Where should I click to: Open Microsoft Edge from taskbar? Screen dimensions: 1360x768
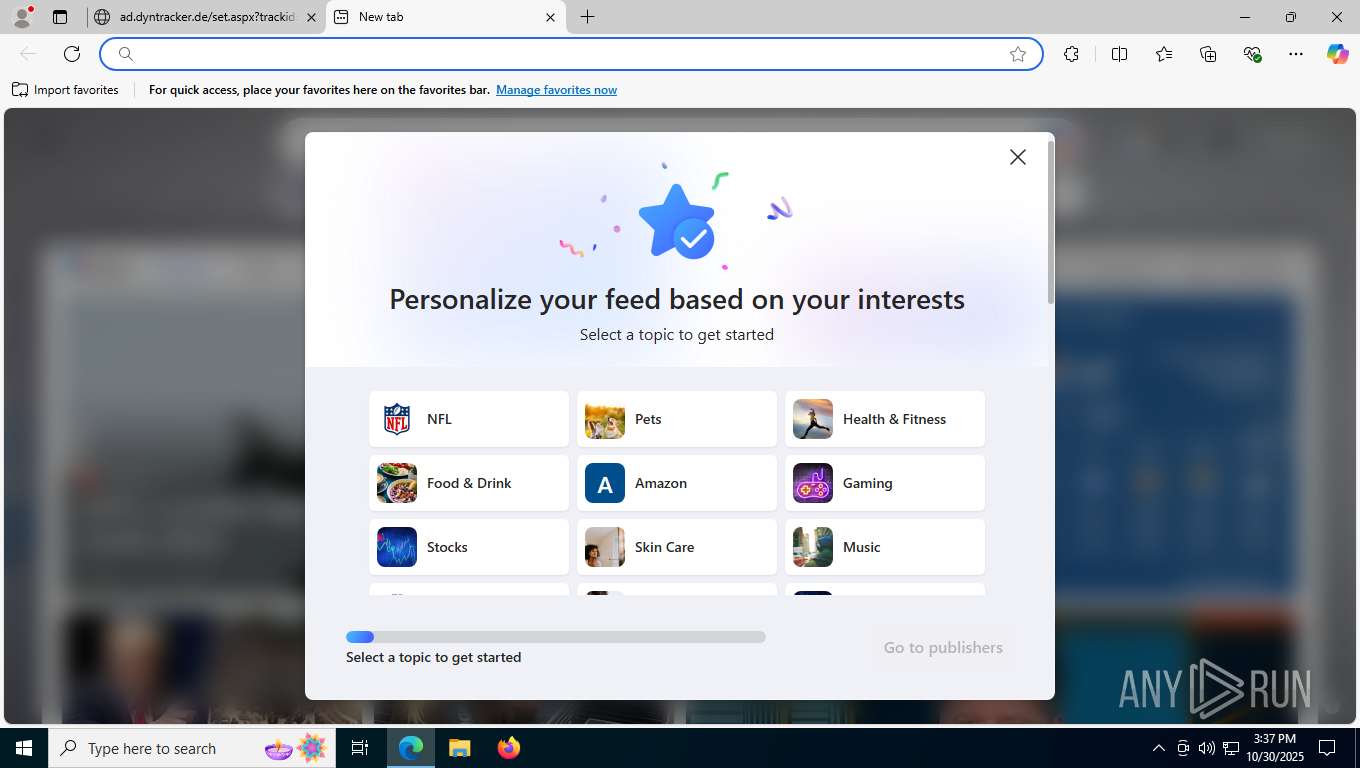pos(411,748)
